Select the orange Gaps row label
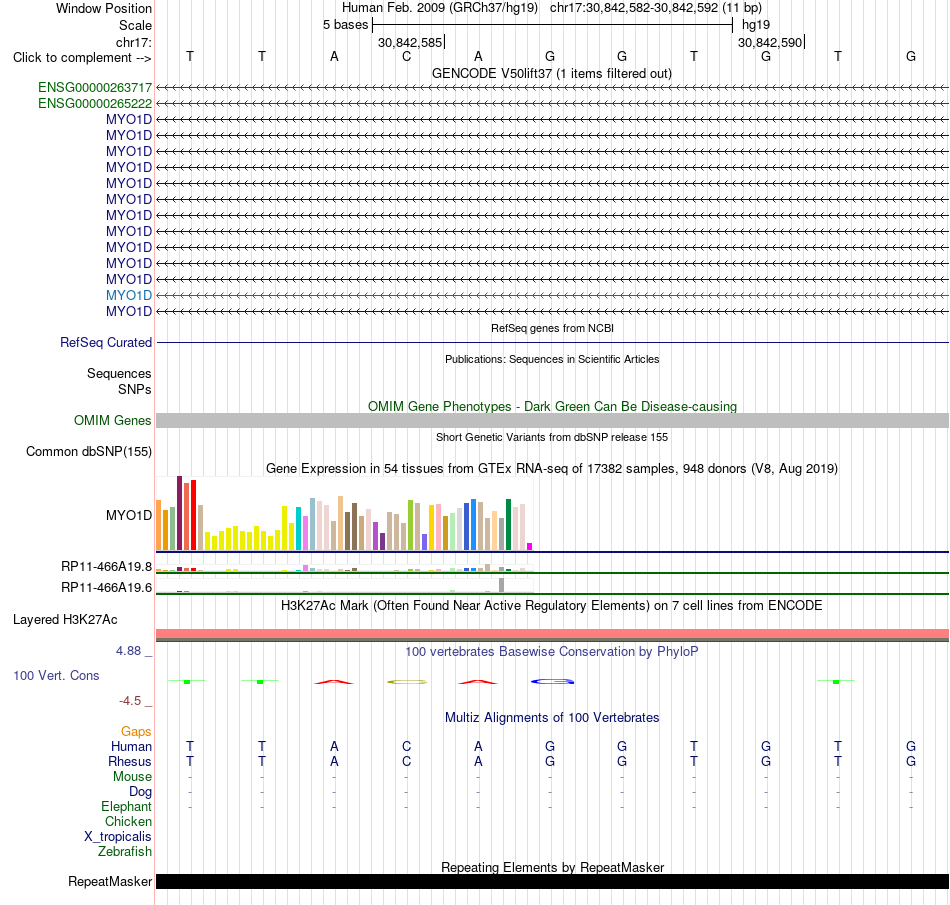This screenshot has height=905, width=950. [136, 732]
